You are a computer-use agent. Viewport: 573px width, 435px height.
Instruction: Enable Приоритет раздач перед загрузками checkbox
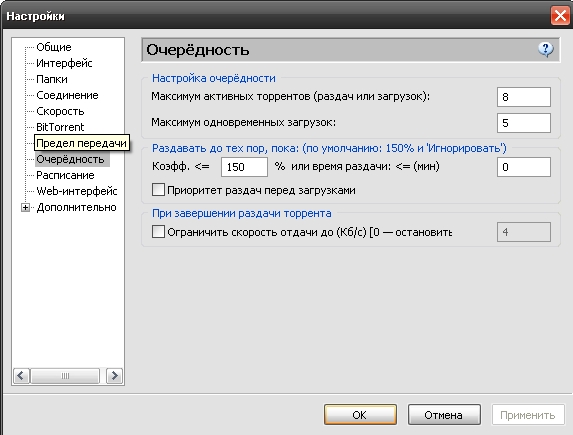(158, 190)
